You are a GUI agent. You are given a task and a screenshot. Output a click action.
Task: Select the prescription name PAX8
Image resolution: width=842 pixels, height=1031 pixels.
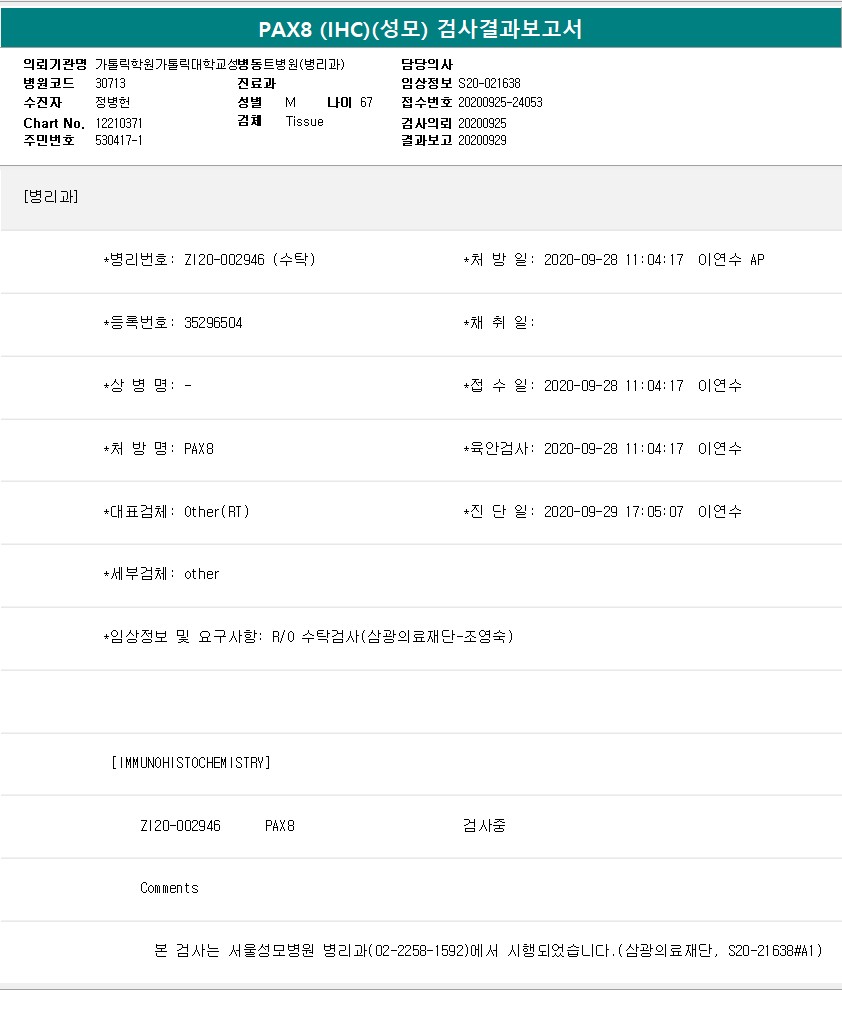click(199, 449)
